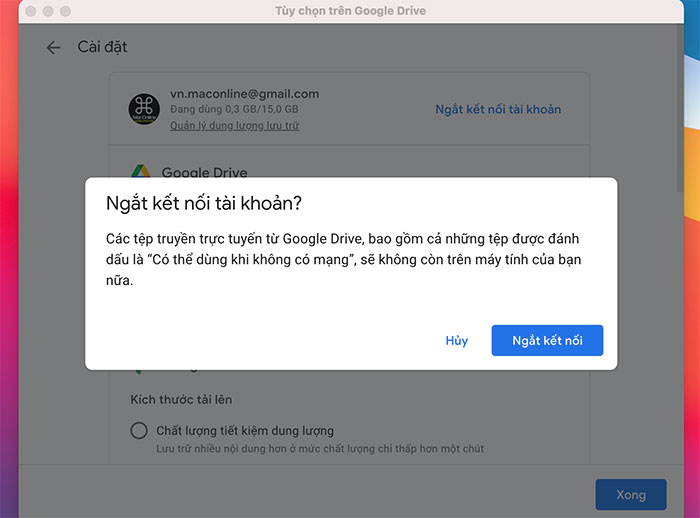Screen dimensions: 700x518
Task: Cancel the dialog with "Hủy"
Action: point(457,340)
